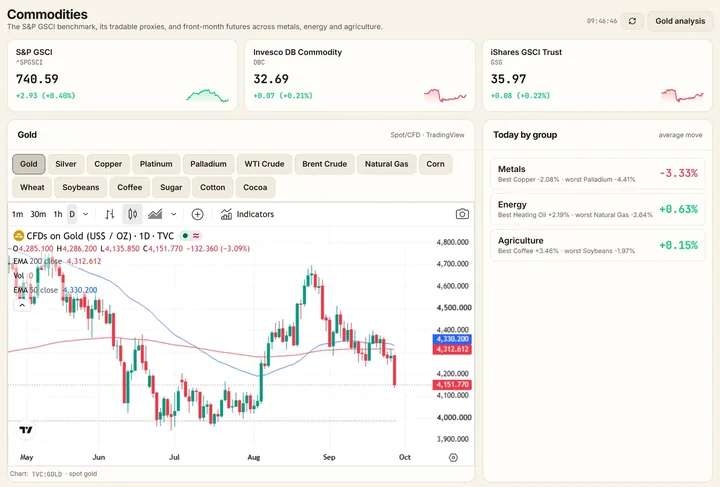Open the Metals group row
This screenshot has width=720, height=487.
coord(597,174)
